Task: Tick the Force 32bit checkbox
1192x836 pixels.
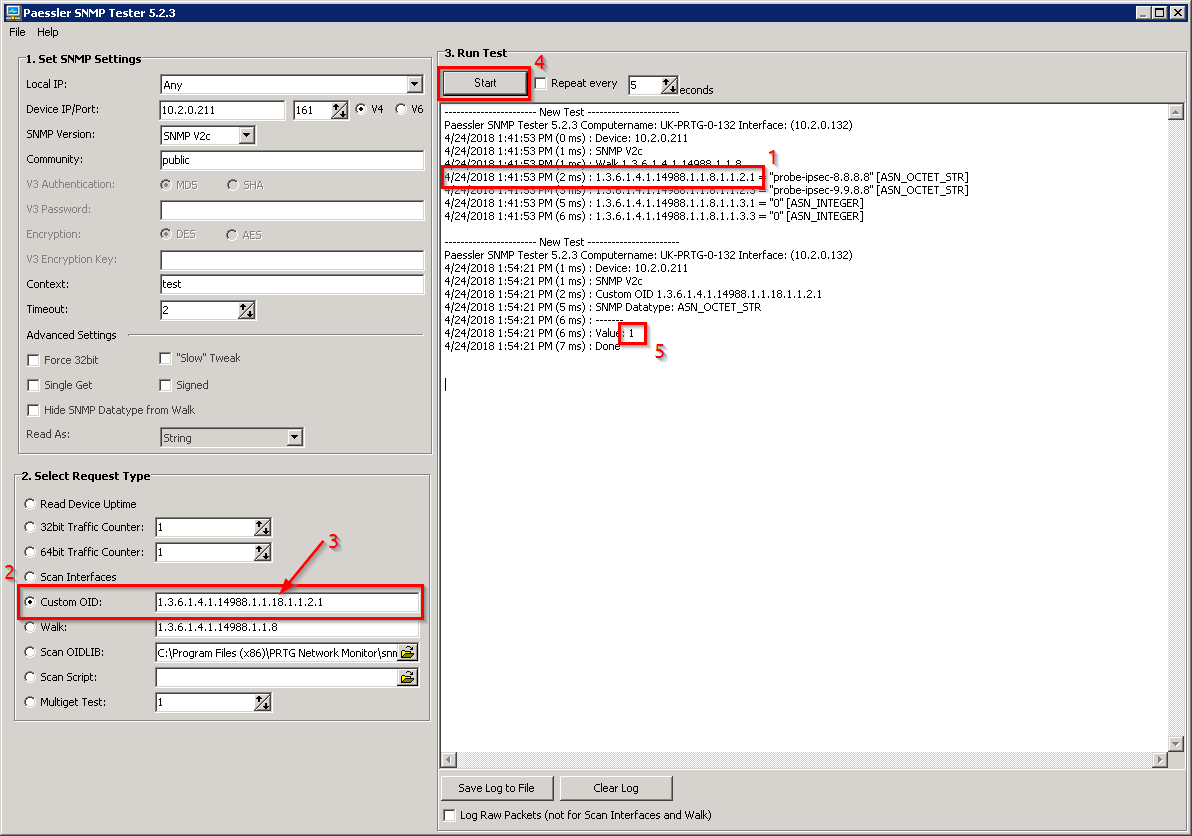Action: [x=33, y=360]
